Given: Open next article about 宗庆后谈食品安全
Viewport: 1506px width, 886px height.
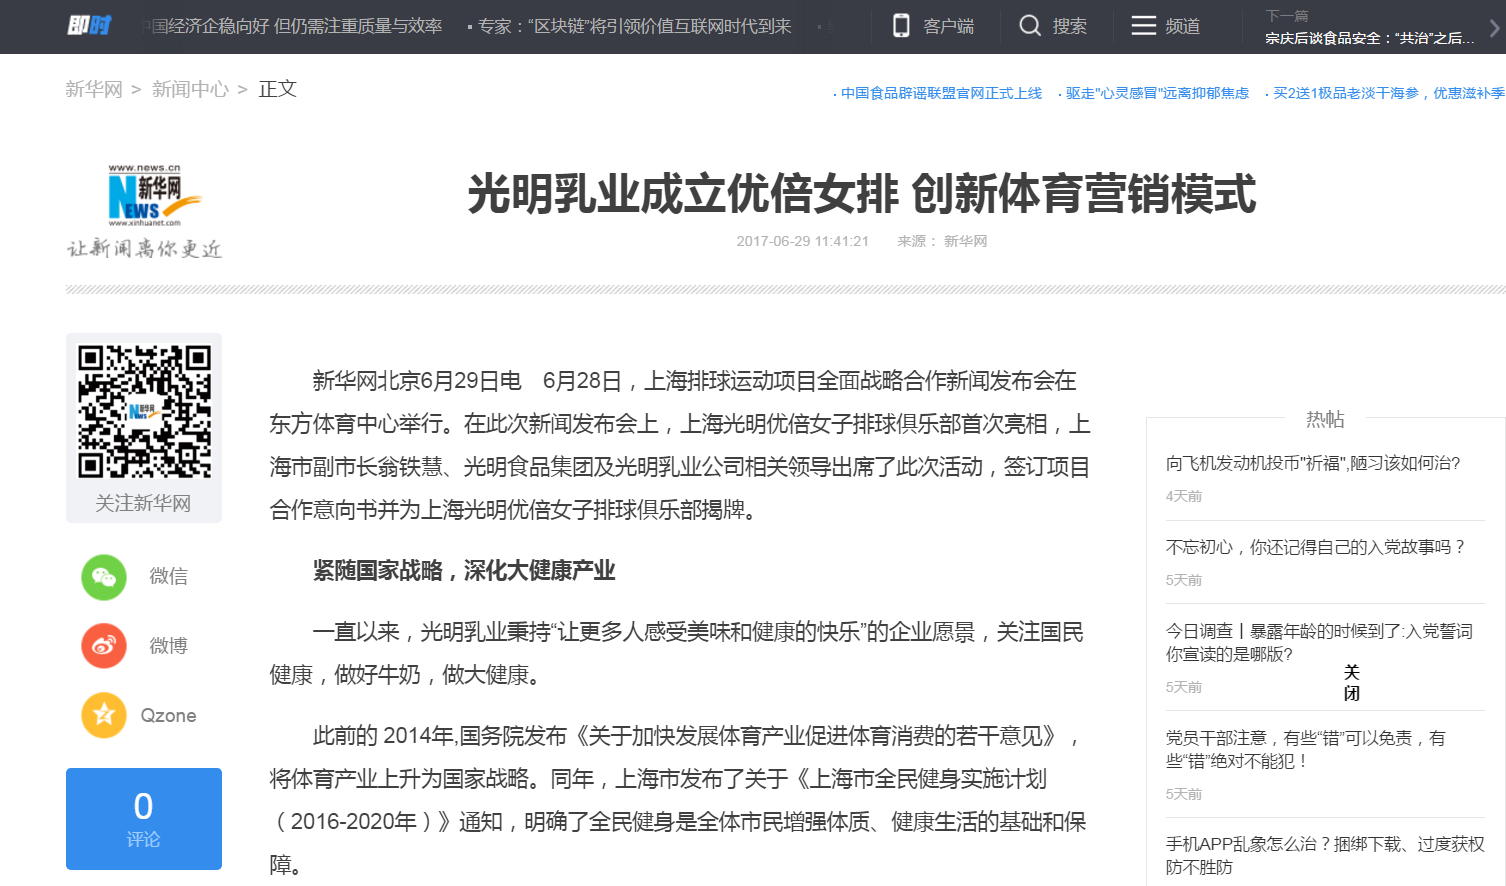Looking at the screenshot, I should (1370, 37).
